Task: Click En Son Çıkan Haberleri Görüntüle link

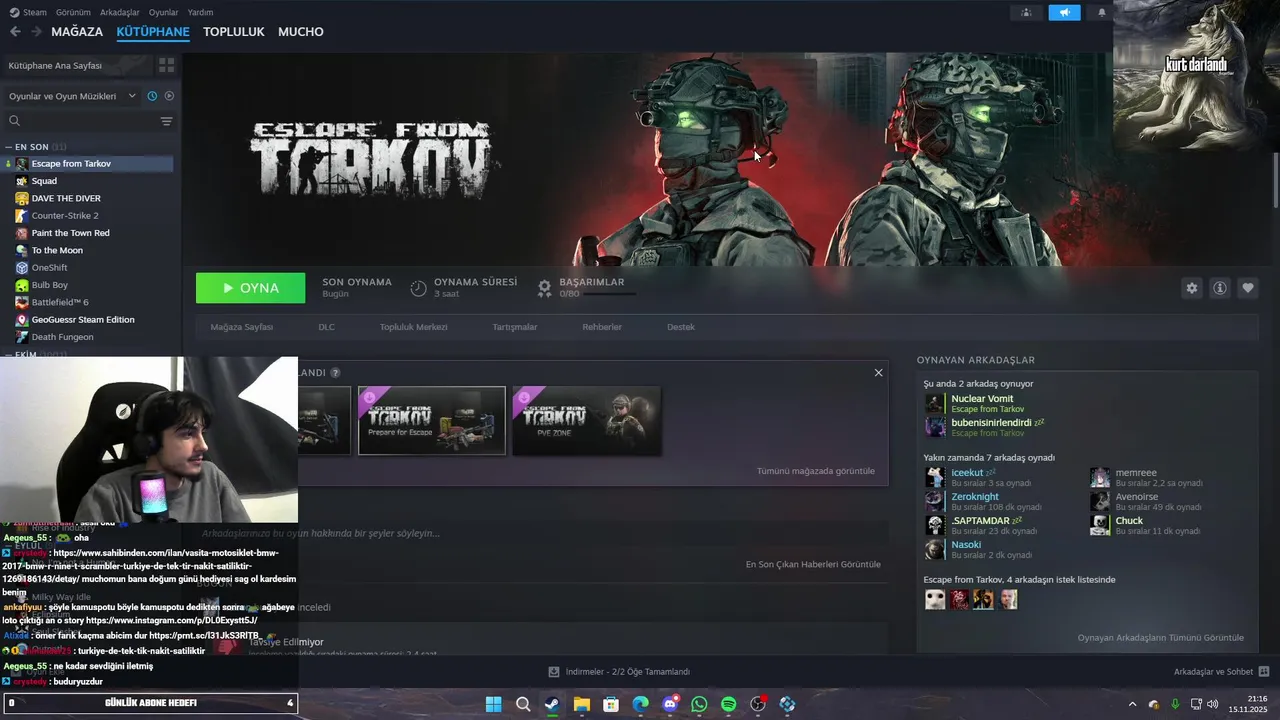Action: pos(813,564)
